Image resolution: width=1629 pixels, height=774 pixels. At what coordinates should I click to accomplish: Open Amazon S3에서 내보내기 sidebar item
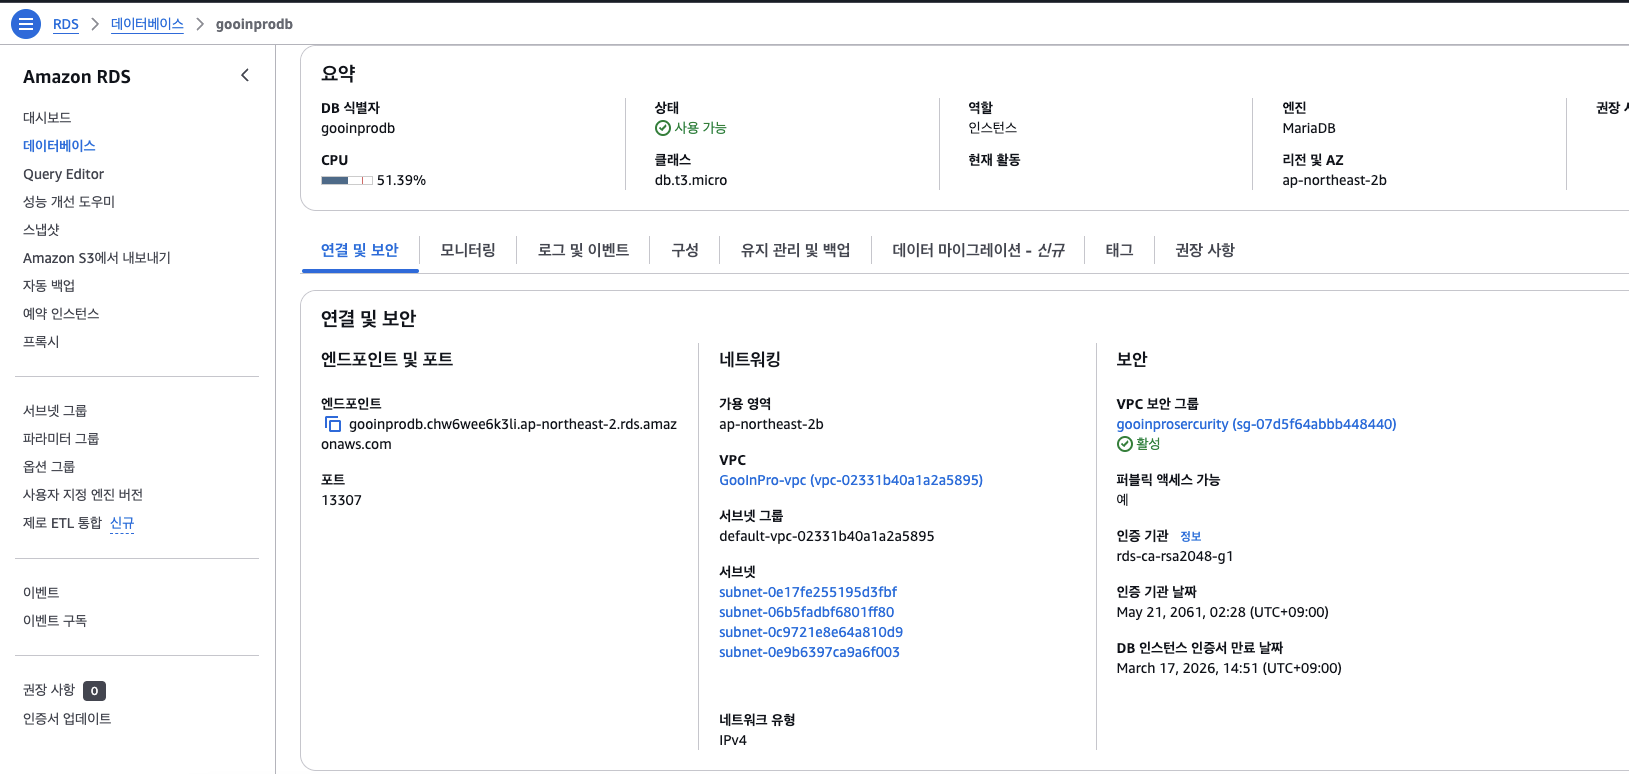(x=97, y=258)
